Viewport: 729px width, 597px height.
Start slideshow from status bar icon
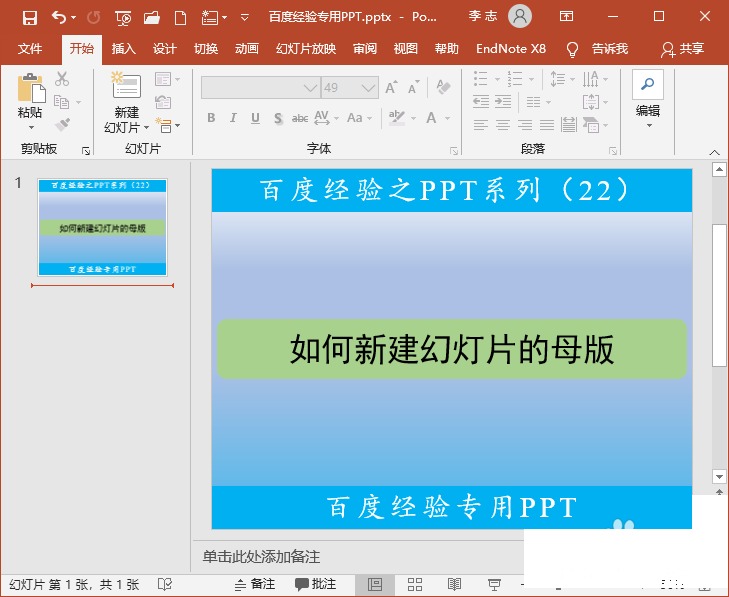[x=494, y=584]
